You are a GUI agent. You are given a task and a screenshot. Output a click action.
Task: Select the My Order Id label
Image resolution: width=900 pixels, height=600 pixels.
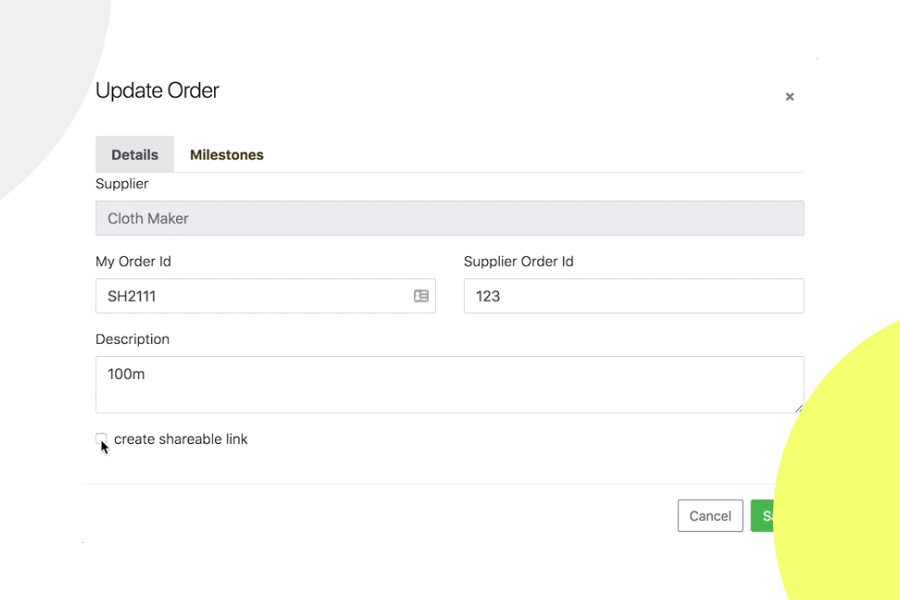click(133, 262)
